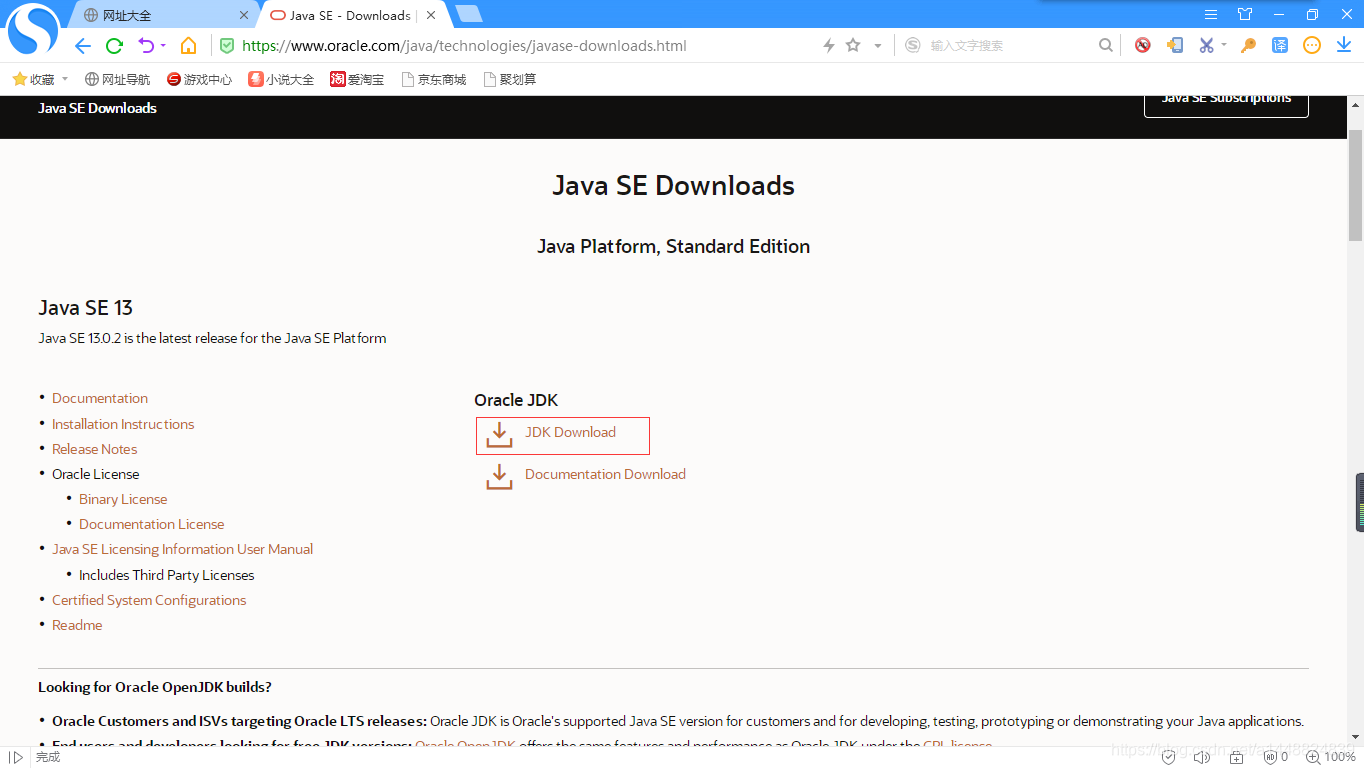The height and width of the screenshot is (768, 1364).
Task: Open the 爱淘宝 bookmark
Action: pos(357,79)
